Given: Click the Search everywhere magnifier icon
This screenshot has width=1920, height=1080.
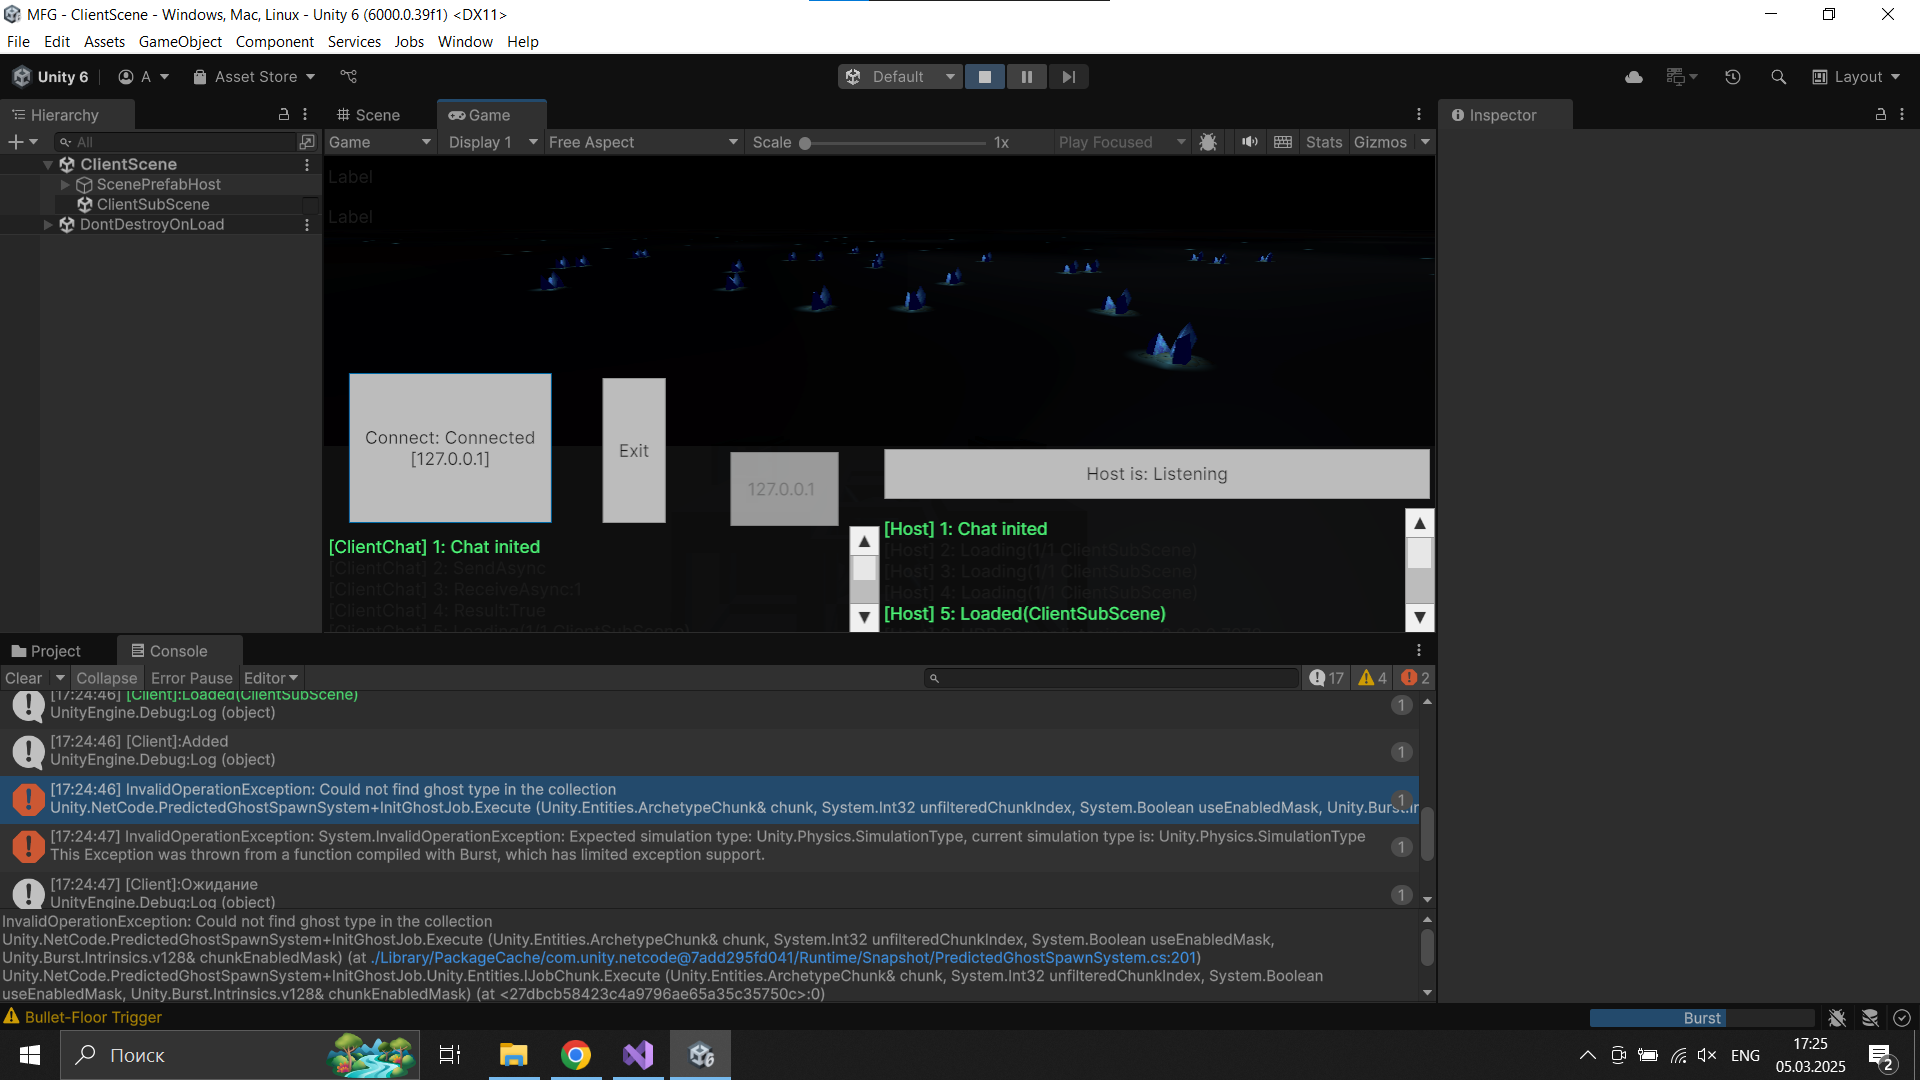Looking at the screenshot, I should pyautogui.click(x=1779, y=76).
